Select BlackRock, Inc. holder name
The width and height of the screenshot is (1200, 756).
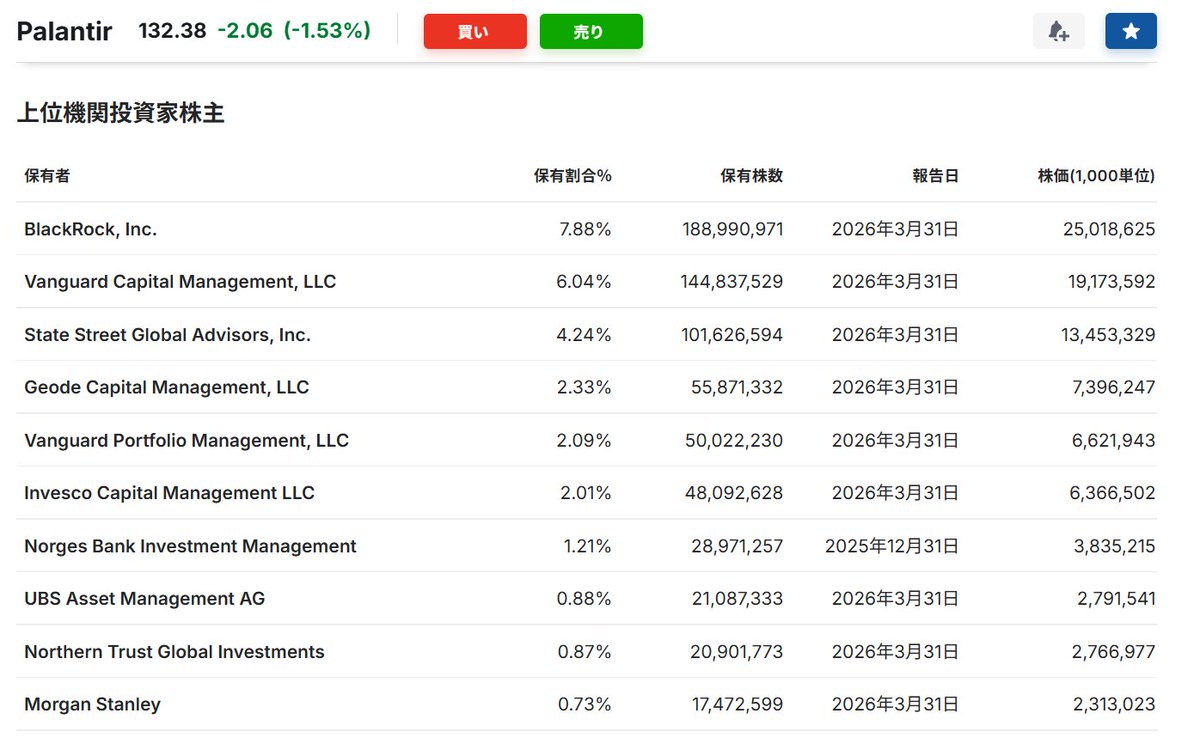(91, 229)
